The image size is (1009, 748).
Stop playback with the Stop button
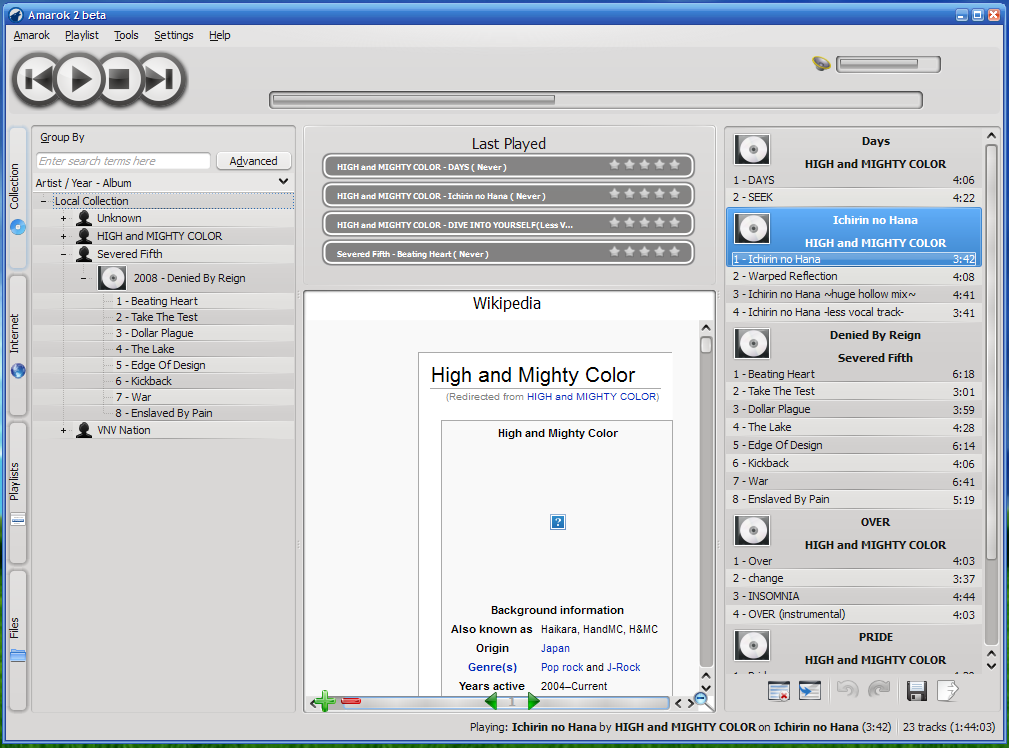120,80
